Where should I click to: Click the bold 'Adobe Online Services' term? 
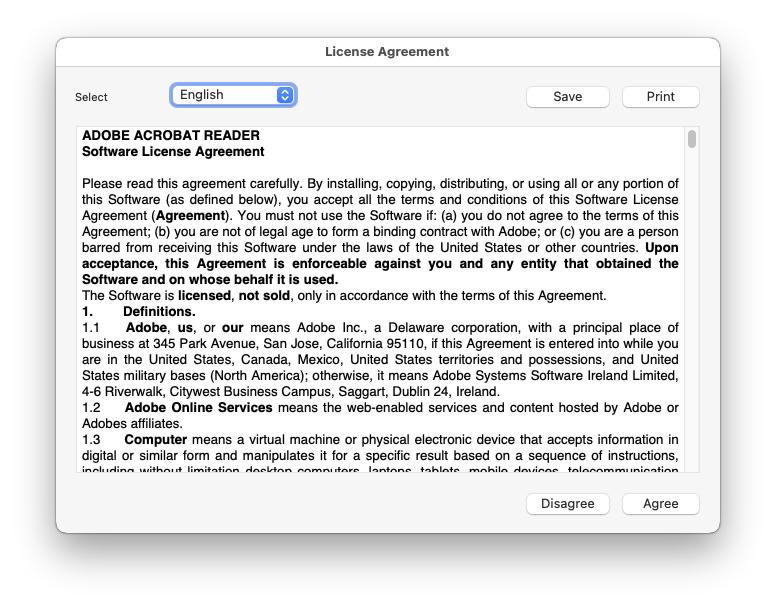(x=198, y=408)
